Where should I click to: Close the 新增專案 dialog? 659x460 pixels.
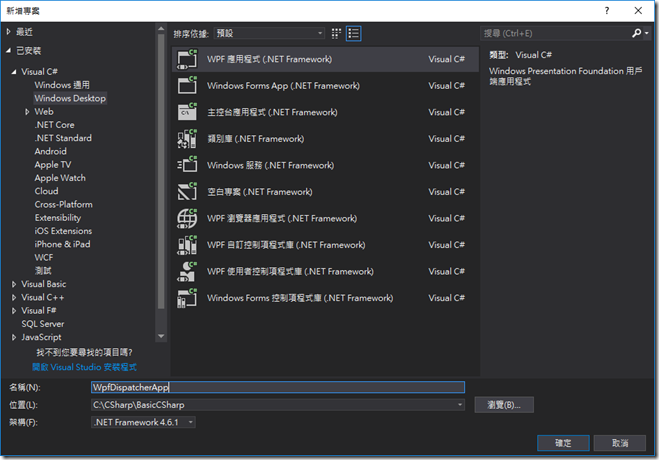click(x=638, y=11)
